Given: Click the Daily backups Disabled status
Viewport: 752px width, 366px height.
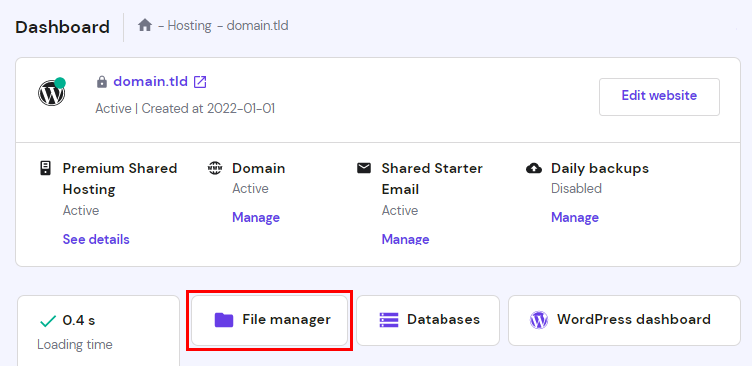Looking at the screenshot, I should pyautogui.click(x=576, y=189).
